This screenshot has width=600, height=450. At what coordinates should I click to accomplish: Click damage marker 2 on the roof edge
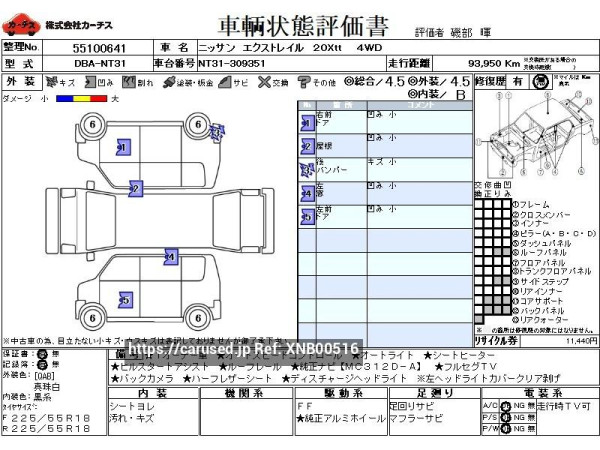coord(134,187)
